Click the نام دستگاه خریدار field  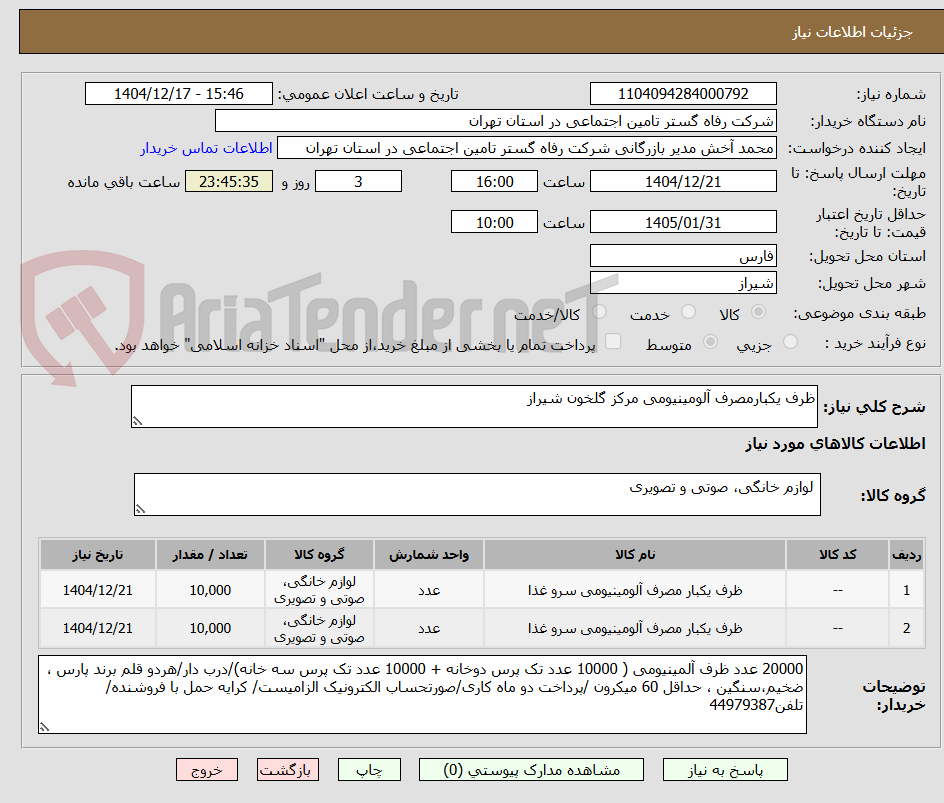click(495, 121)
